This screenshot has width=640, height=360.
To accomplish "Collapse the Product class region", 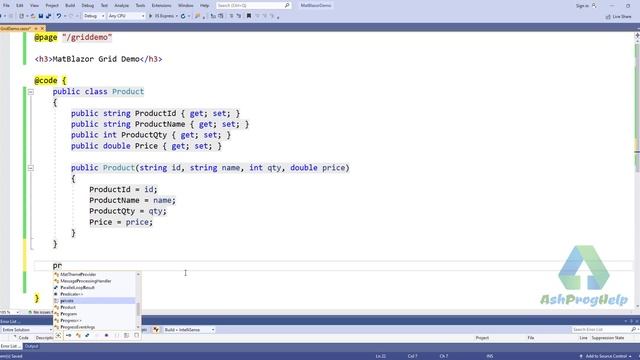I will click(x=31, y=92).
